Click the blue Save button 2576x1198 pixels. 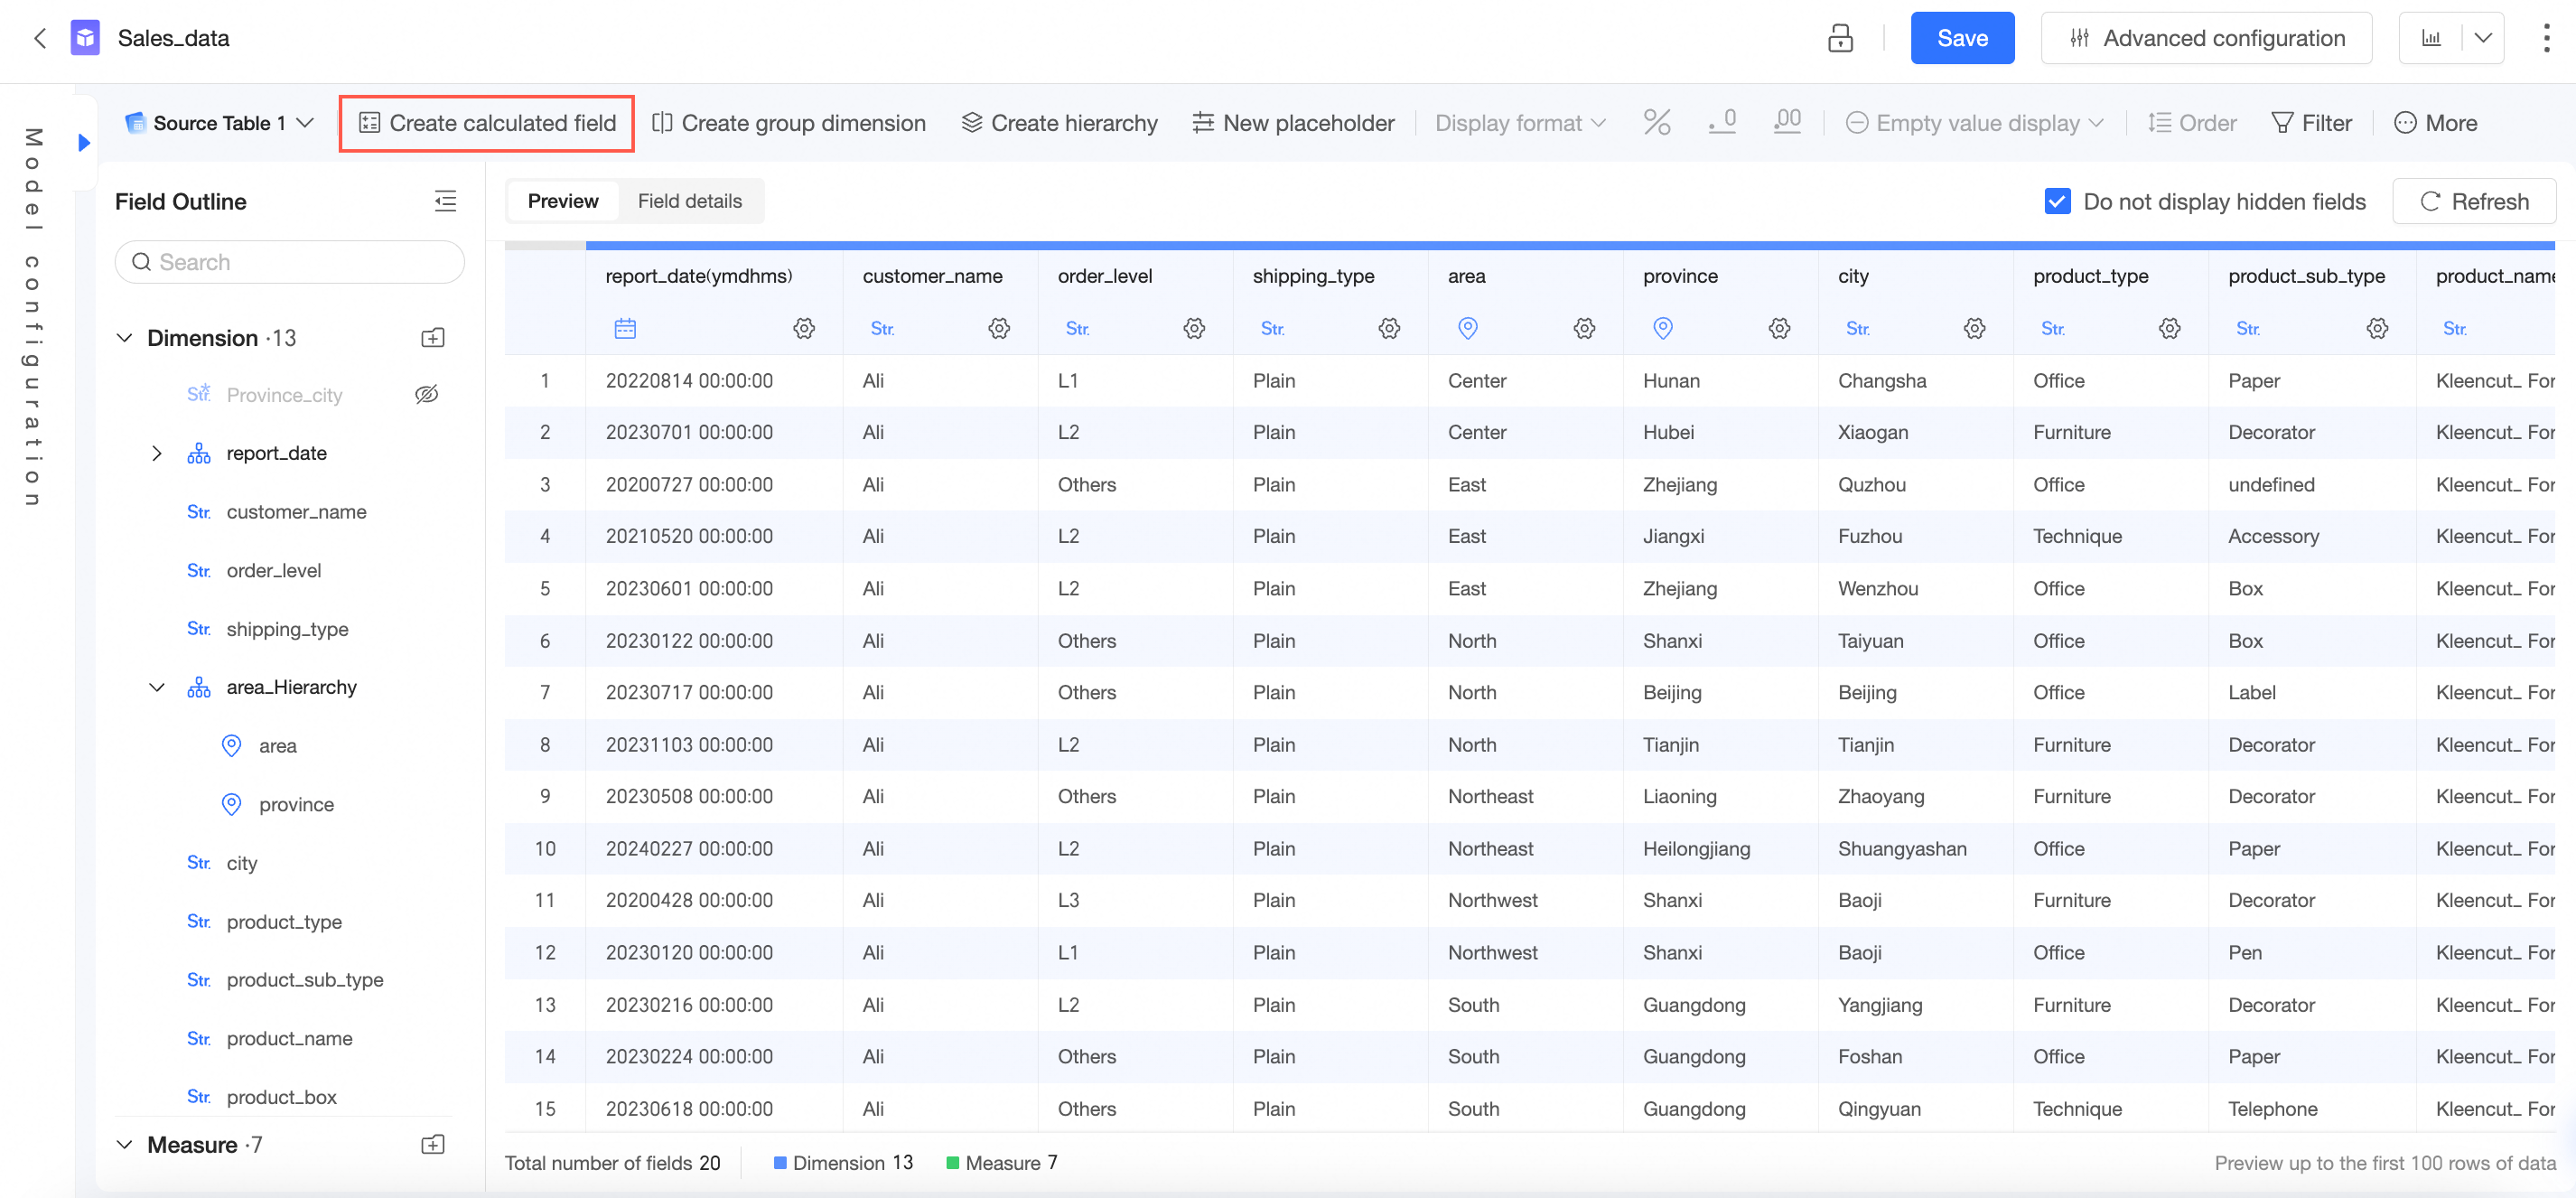[x=1961, y=38]
